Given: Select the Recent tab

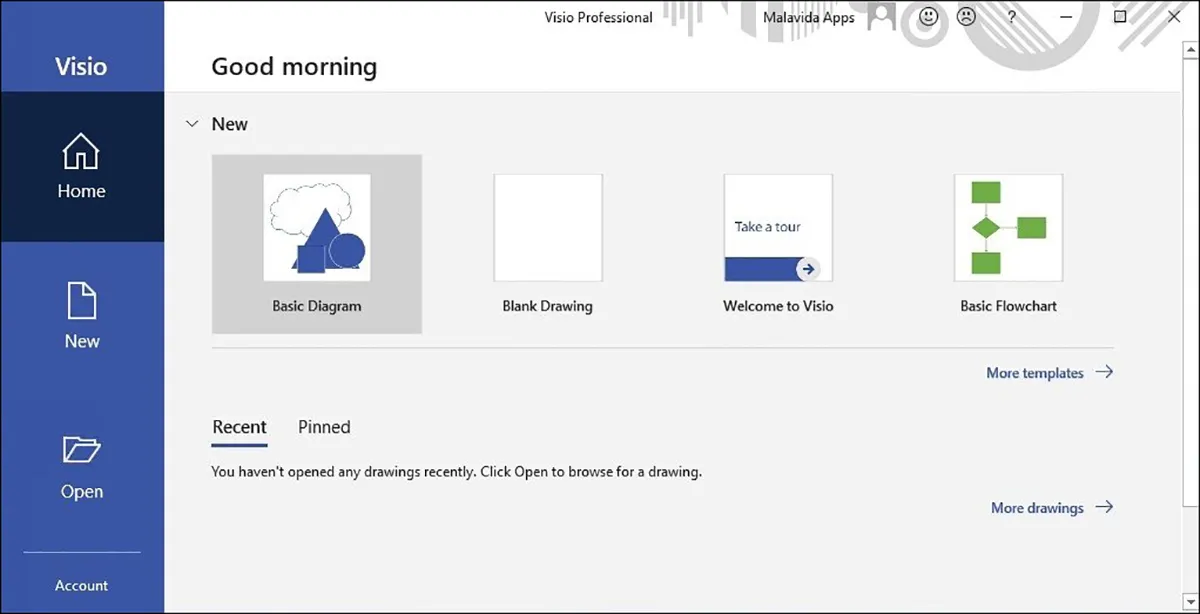Looking at the screenshot, I should coord(239,427).
